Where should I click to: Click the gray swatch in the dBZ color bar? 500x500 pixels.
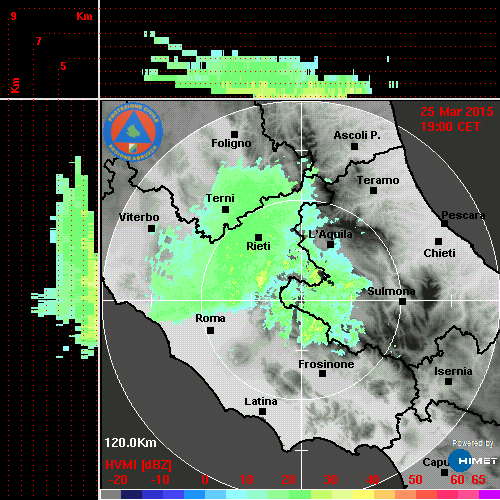pos(111,495)
